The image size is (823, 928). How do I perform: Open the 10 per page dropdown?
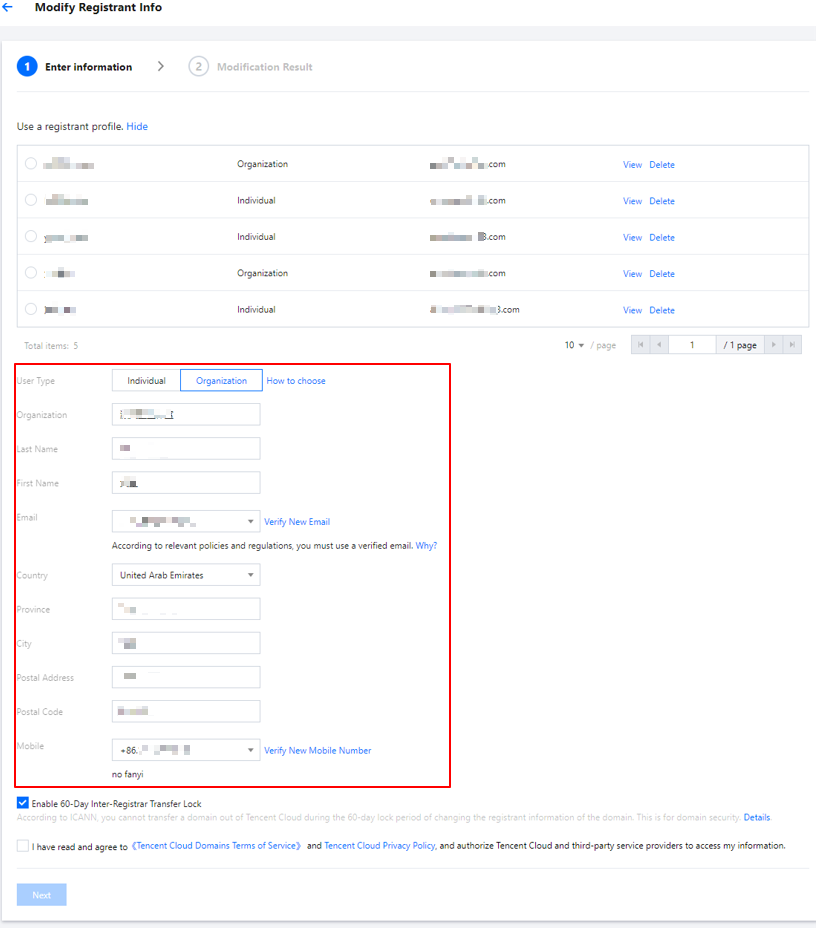pyautogui.click(x=574, y=345)
